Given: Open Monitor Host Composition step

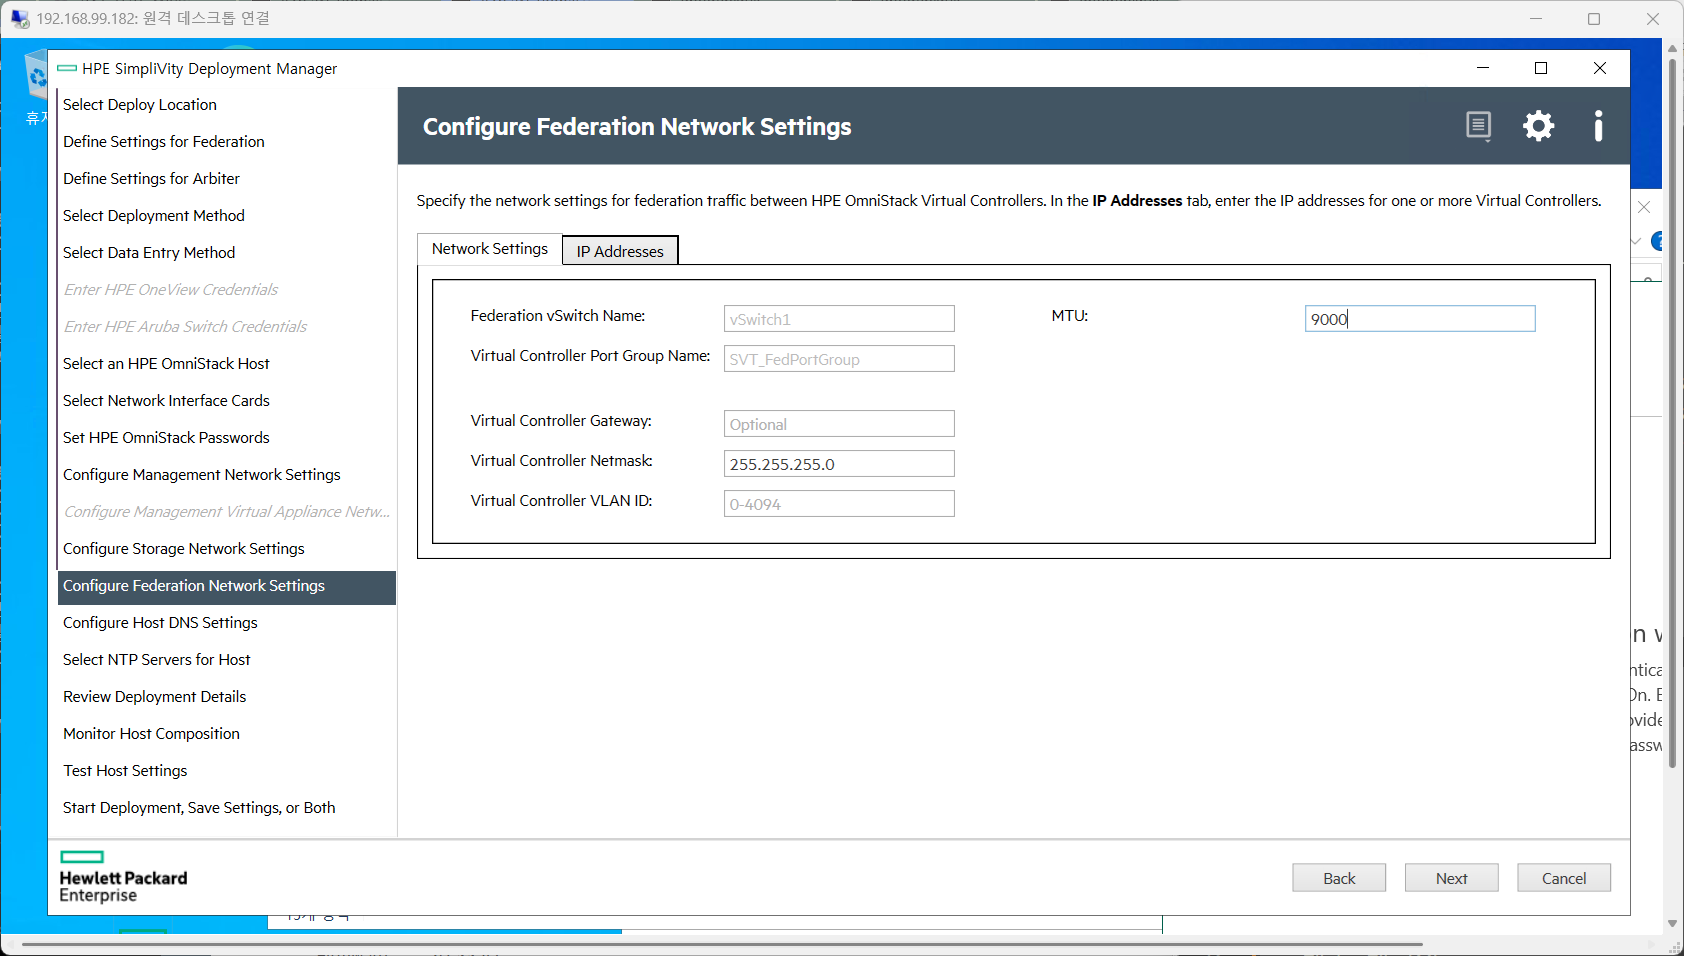Looking at the screenshot, I should click(227, 734).
